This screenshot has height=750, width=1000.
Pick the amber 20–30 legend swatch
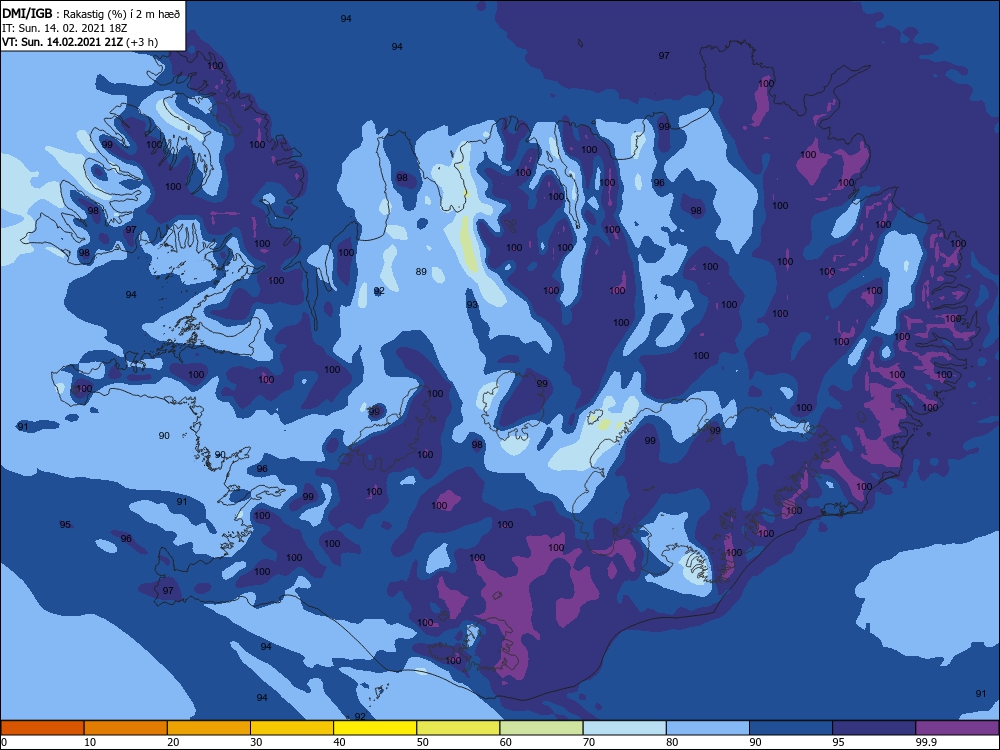click(x=209, y=728)
